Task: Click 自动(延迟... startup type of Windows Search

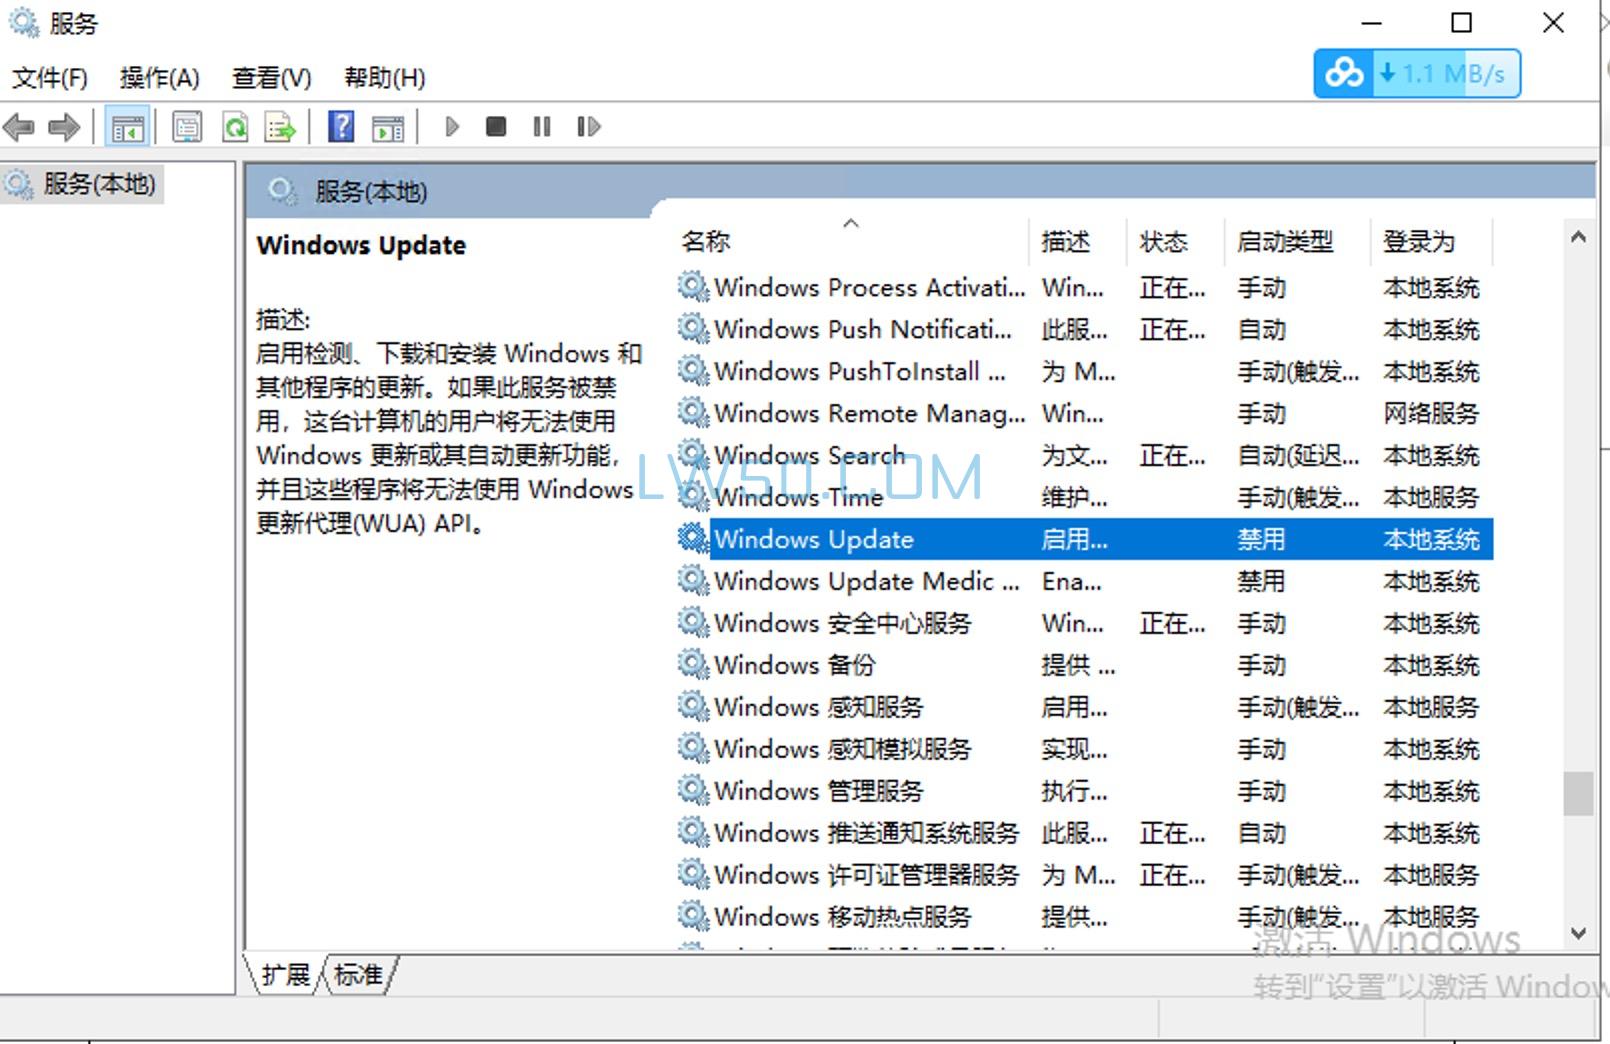Action: 1298,455
